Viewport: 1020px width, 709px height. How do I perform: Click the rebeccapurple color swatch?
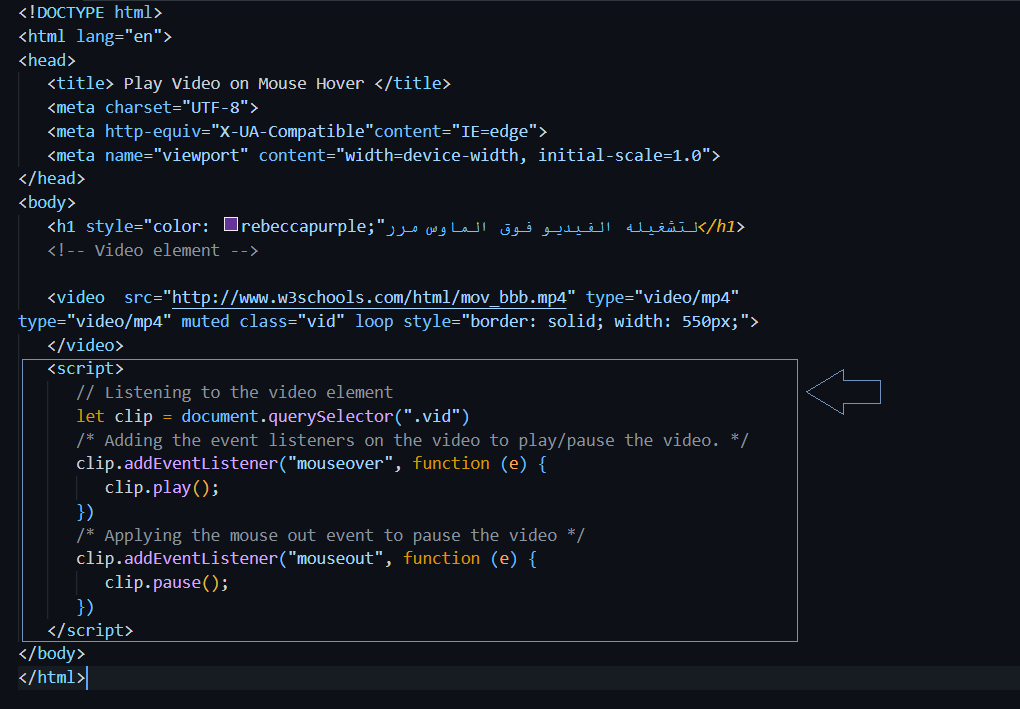tap(231, 227)
